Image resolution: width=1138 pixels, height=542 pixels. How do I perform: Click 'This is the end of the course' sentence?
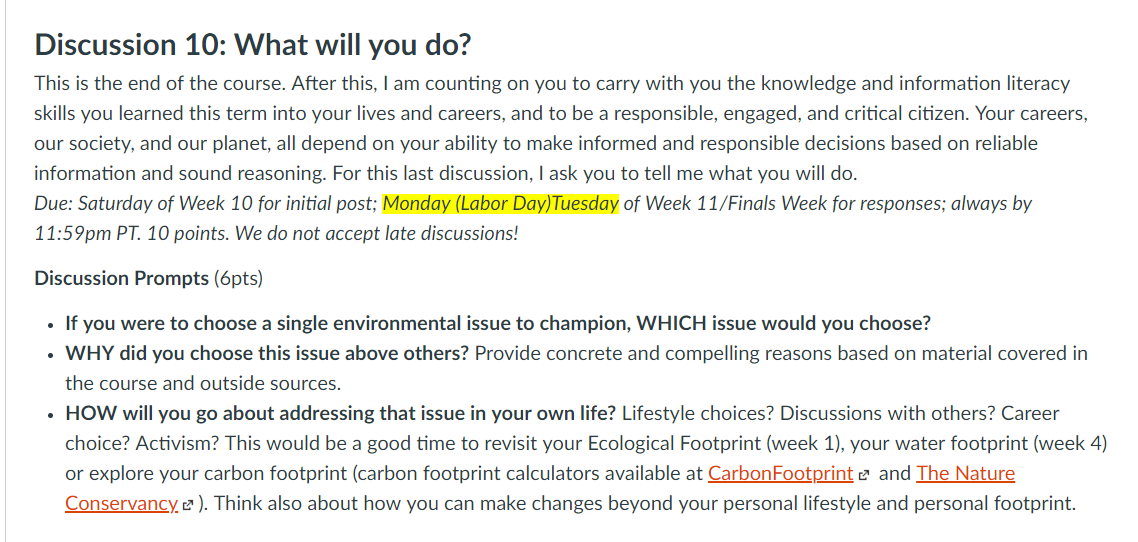160,83
